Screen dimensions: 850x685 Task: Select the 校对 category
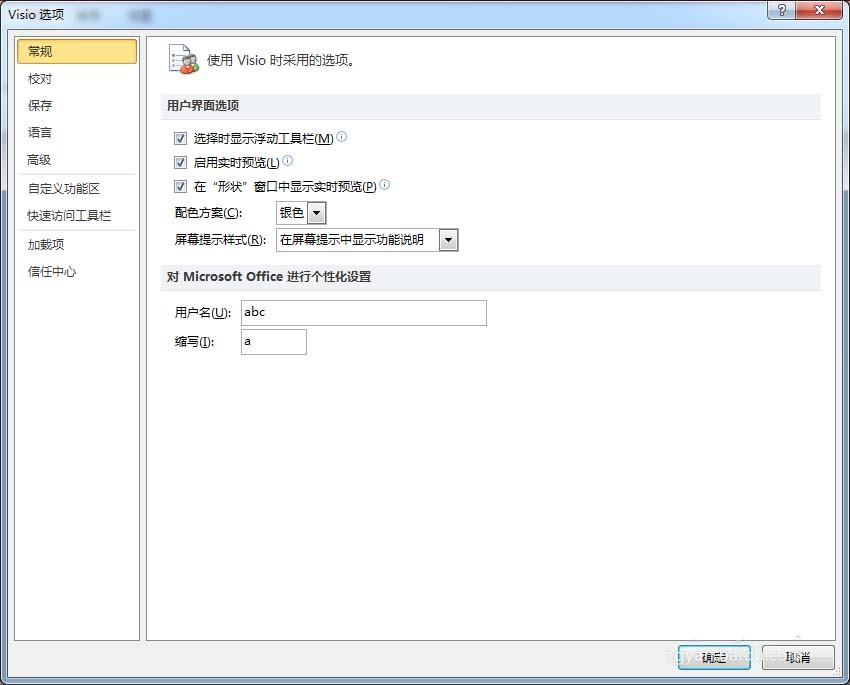[40, 79]
